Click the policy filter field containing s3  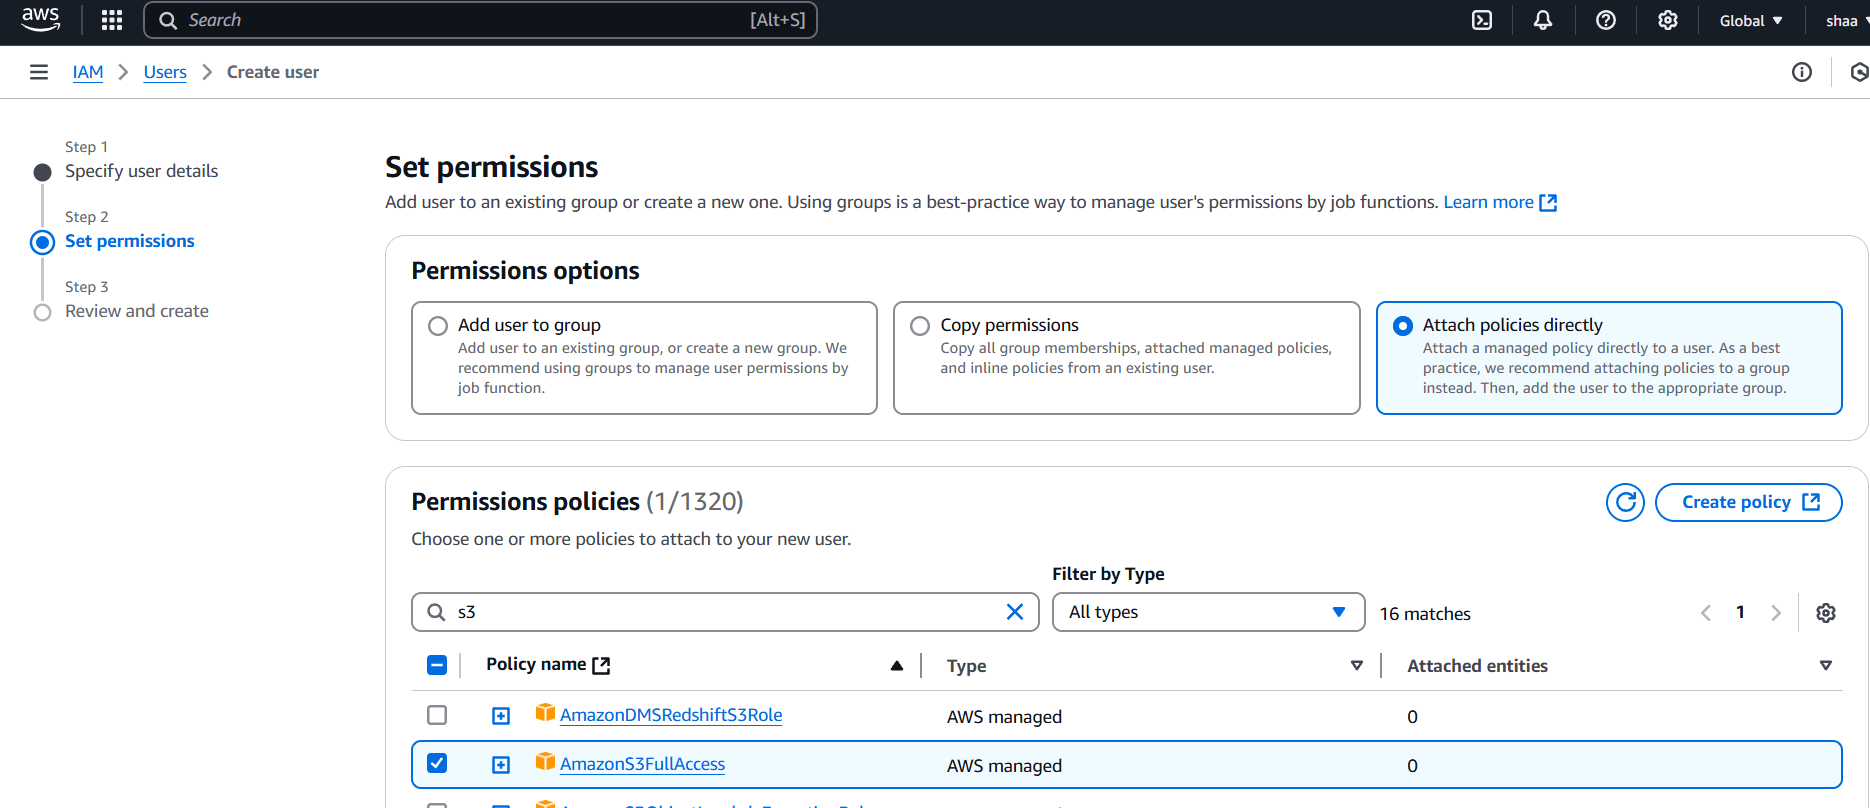tap(725, 612)
